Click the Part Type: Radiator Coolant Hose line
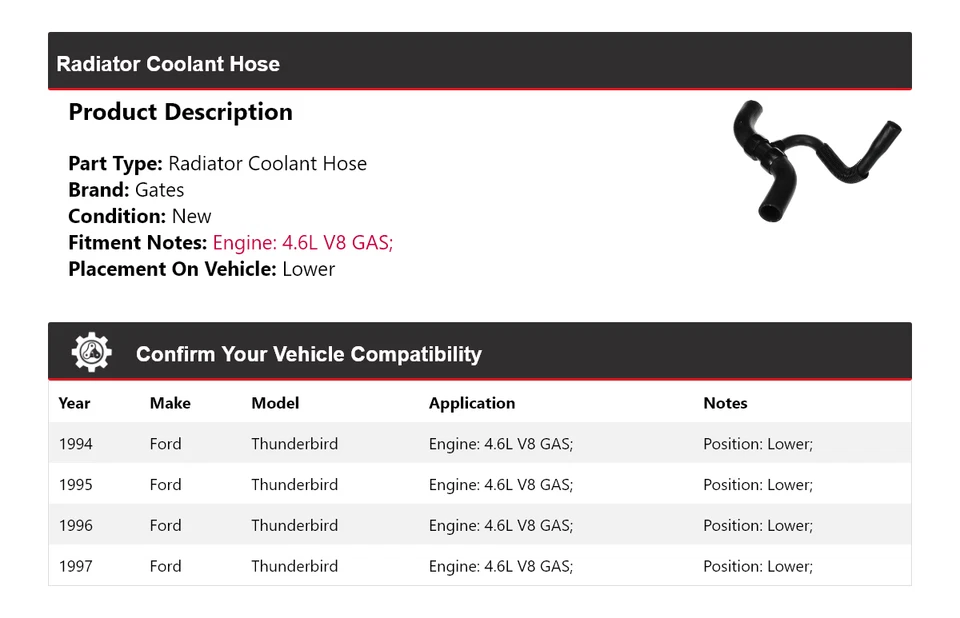 [x=217, y=164]
